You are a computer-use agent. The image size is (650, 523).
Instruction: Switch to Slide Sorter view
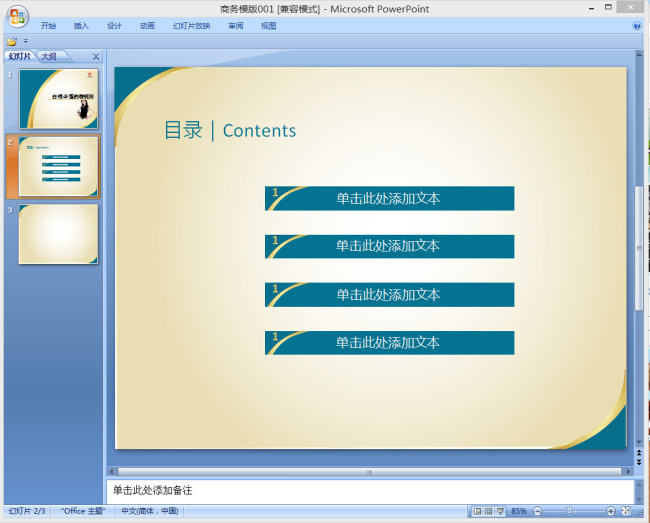[x=489, y=511]
